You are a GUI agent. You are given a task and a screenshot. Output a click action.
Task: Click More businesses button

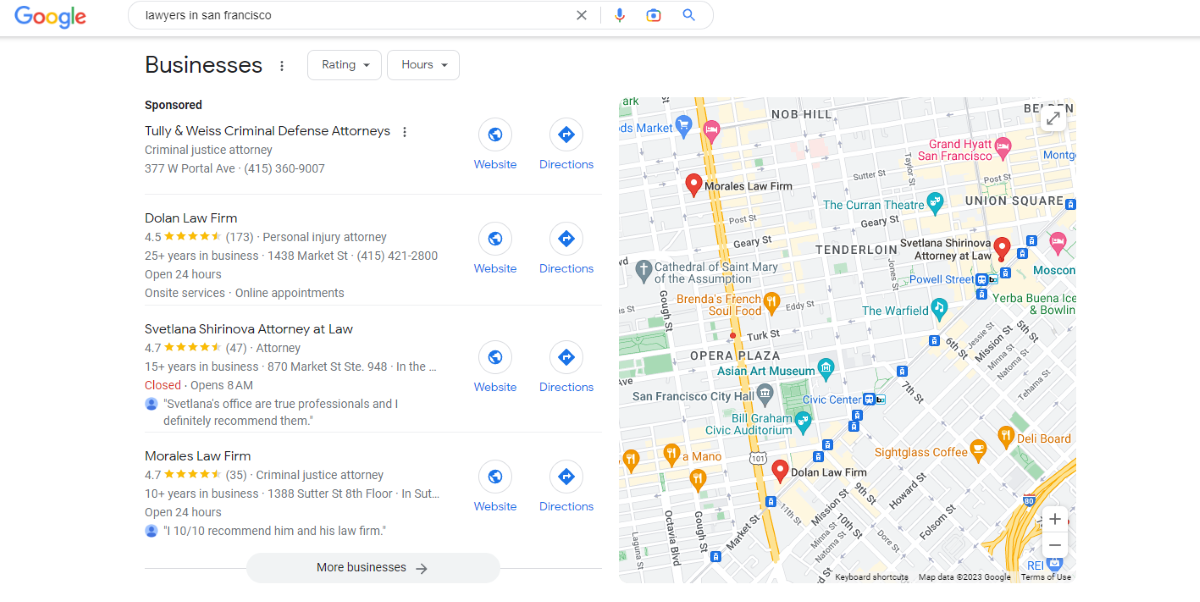[x=373, y=568]
